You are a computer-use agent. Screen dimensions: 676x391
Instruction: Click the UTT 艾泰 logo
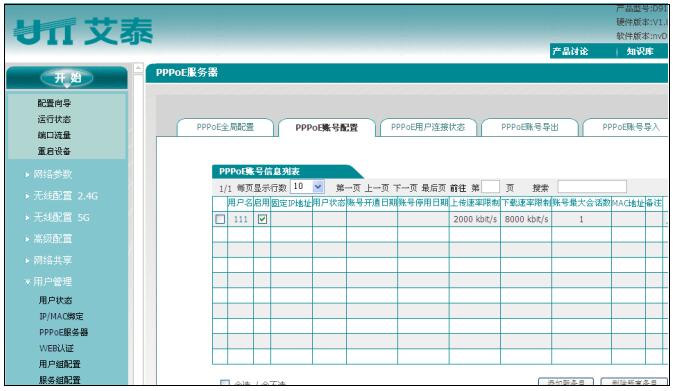pos(83,31)
